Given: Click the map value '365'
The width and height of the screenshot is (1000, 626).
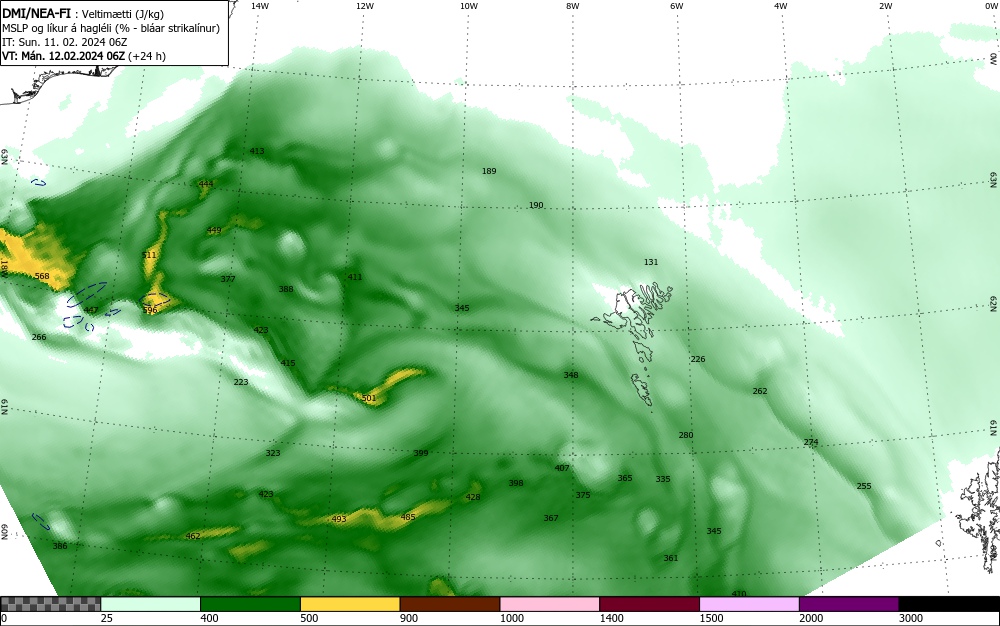Looking at the screenshot, I should 625,477.
